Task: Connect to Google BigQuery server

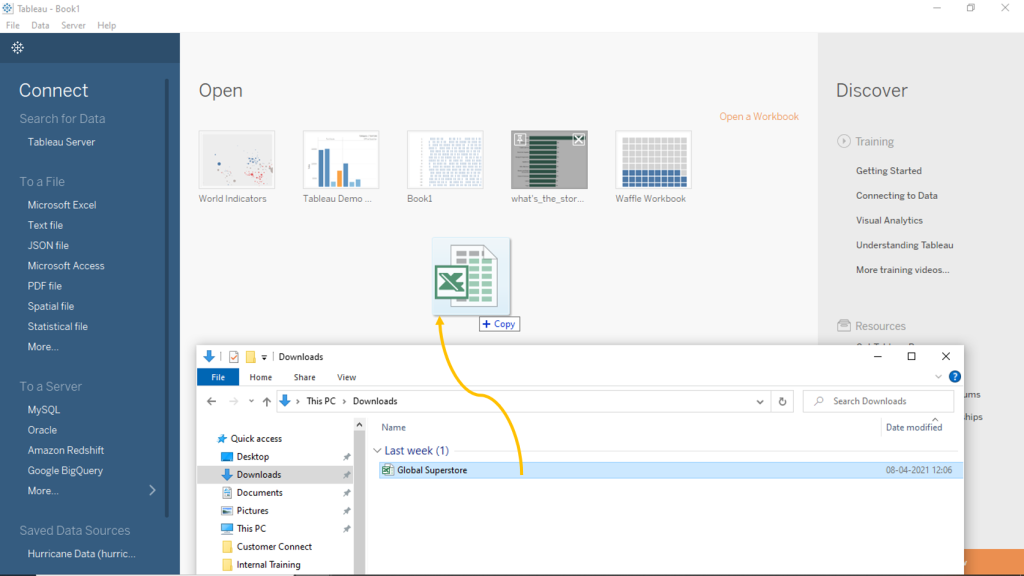Action: (x=65, y=470)
